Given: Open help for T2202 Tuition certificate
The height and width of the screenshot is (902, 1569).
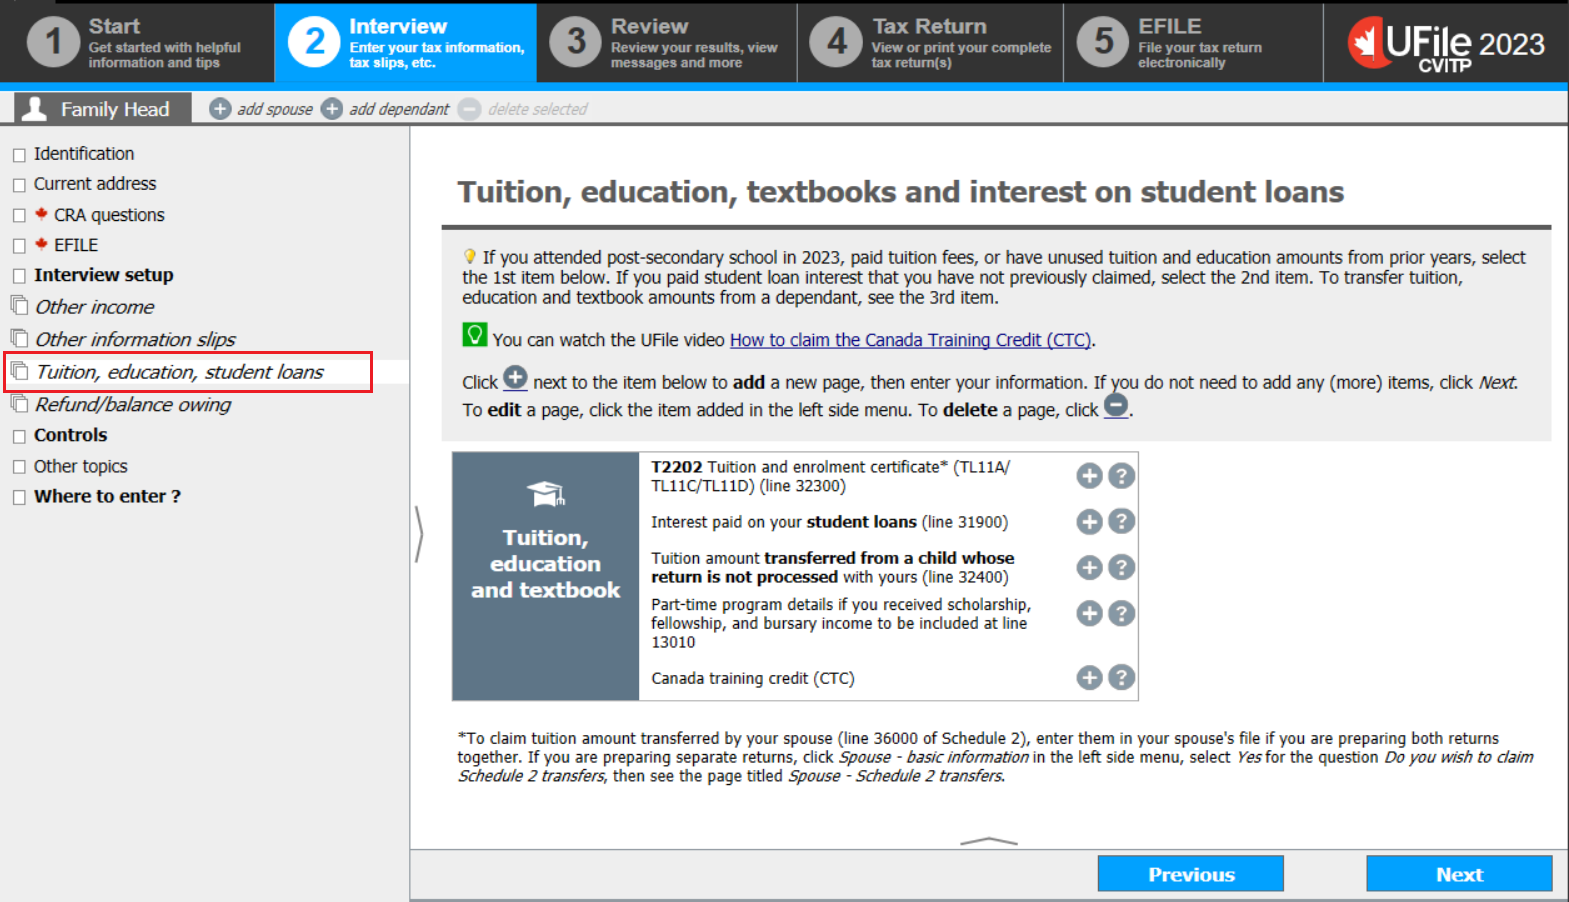Looking at the screenshot, I should 1122,476.
